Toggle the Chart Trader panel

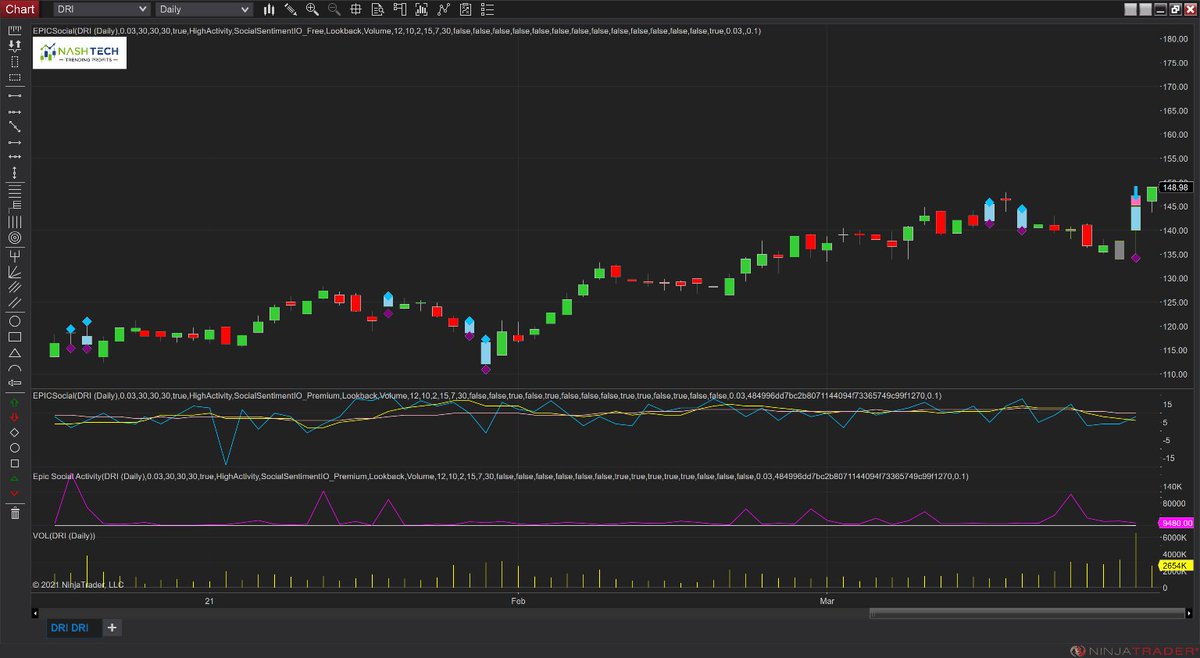(x=400, y=9)
